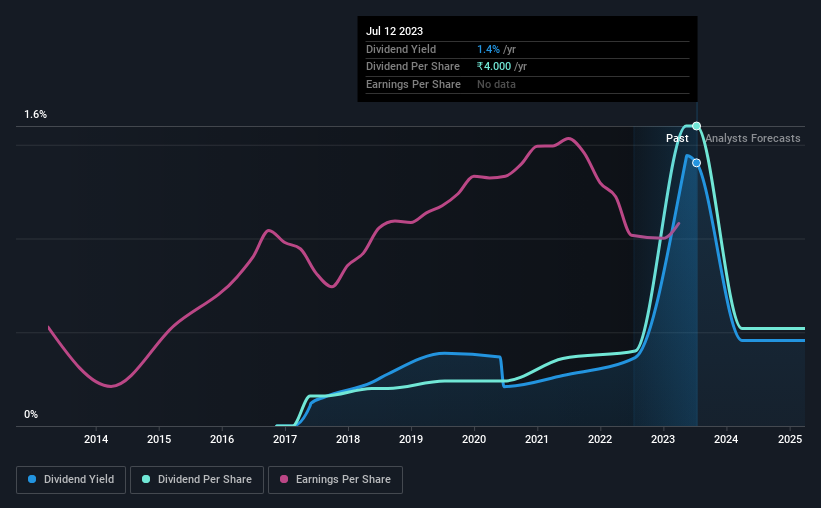This screenshot has width=821, height=508.
Task: Click the ₹4.000 dividend per share value
Action: pos(494,67)
